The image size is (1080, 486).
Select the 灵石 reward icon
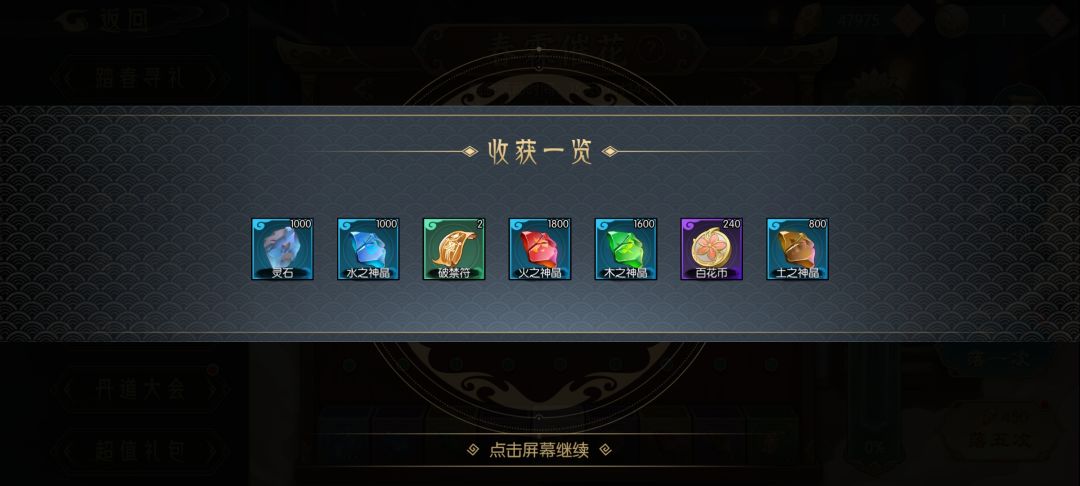(282, 249)
